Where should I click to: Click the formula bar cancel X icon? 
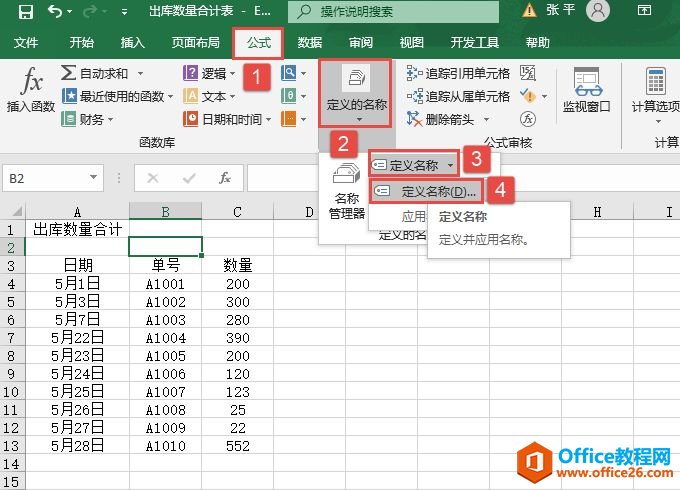(x=153, y=178)
